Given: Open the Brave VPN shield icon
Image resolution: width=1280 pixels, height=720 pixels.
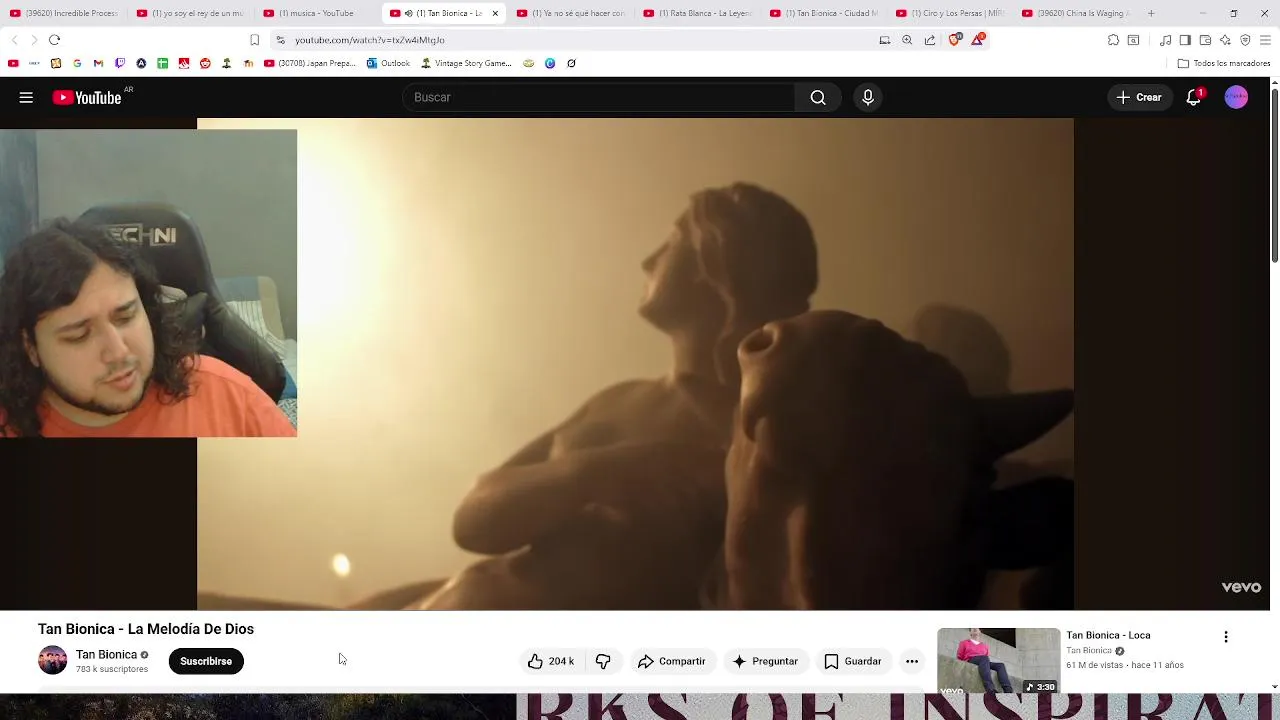Looking at the screenshot, I should [1245, 40].
